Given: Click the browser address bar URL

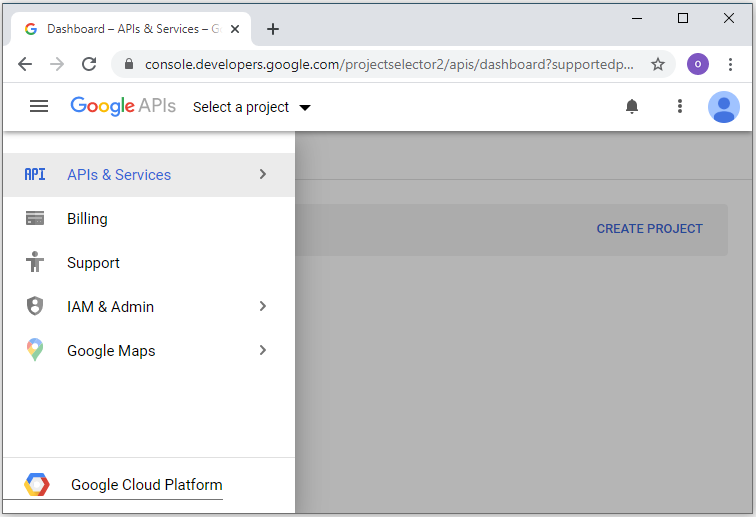Looking at the screenshot, I should (x=389, y=64).
